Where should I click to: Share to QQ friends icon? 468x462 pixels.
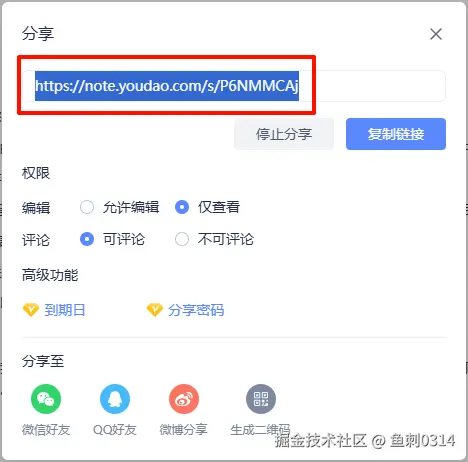115,399
